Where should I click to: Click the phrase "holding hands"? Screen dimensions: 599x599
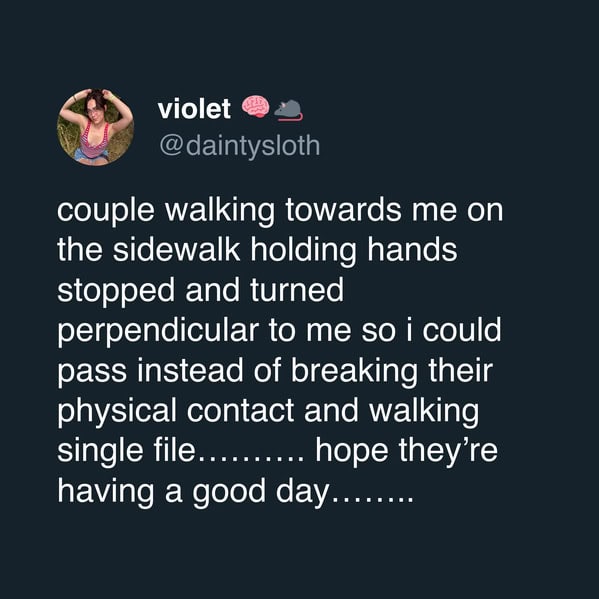(353, 251)
